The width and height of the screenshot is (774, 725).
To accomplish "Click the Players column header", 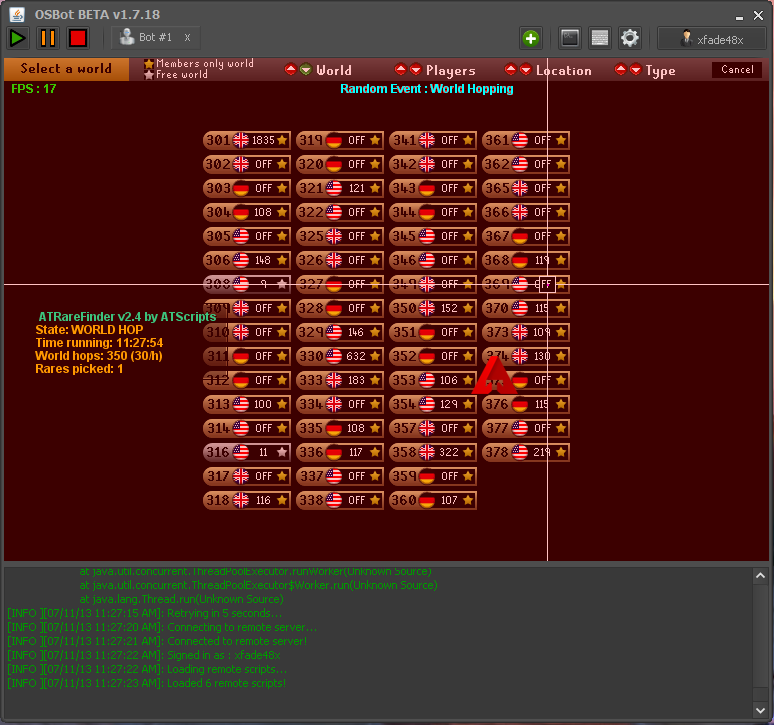I will pyautogui.click(x=451, y=71).
